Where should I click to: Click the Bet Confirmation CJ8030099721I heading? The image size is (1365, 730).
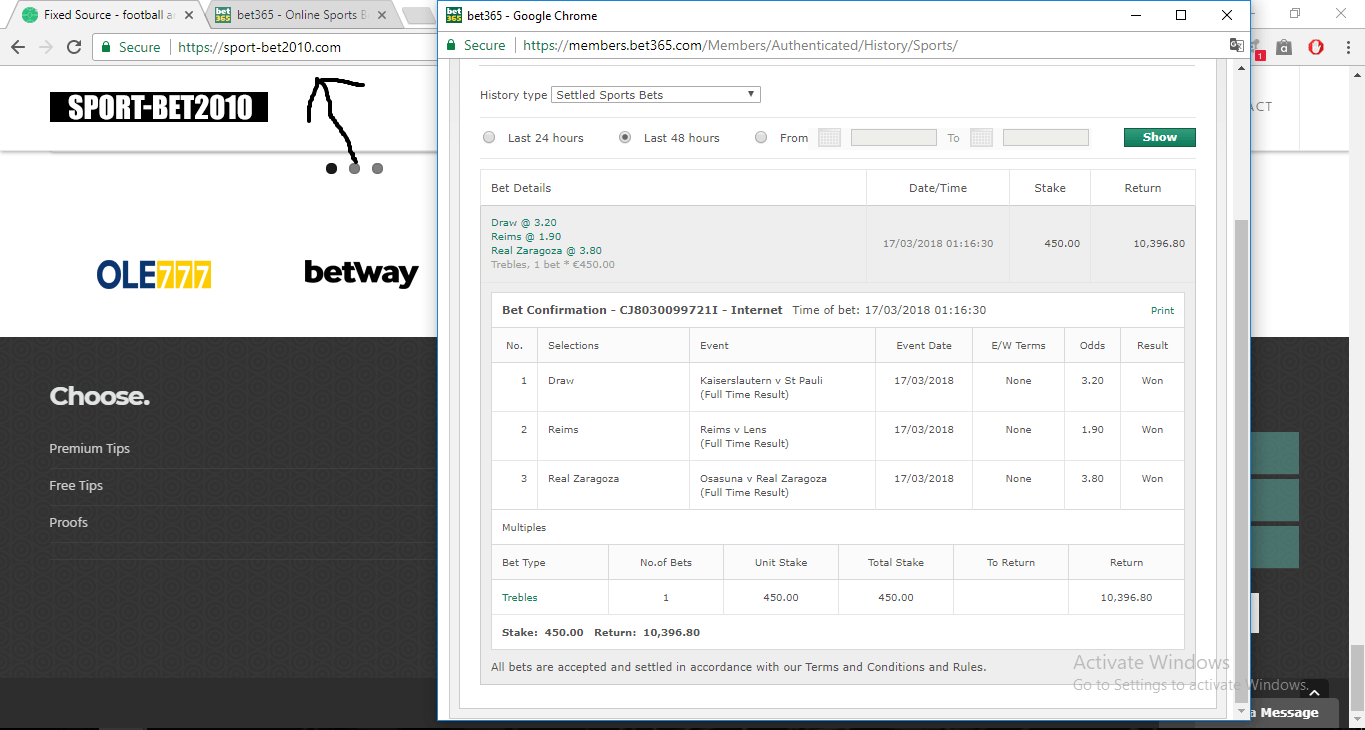(x=642, y=311)
